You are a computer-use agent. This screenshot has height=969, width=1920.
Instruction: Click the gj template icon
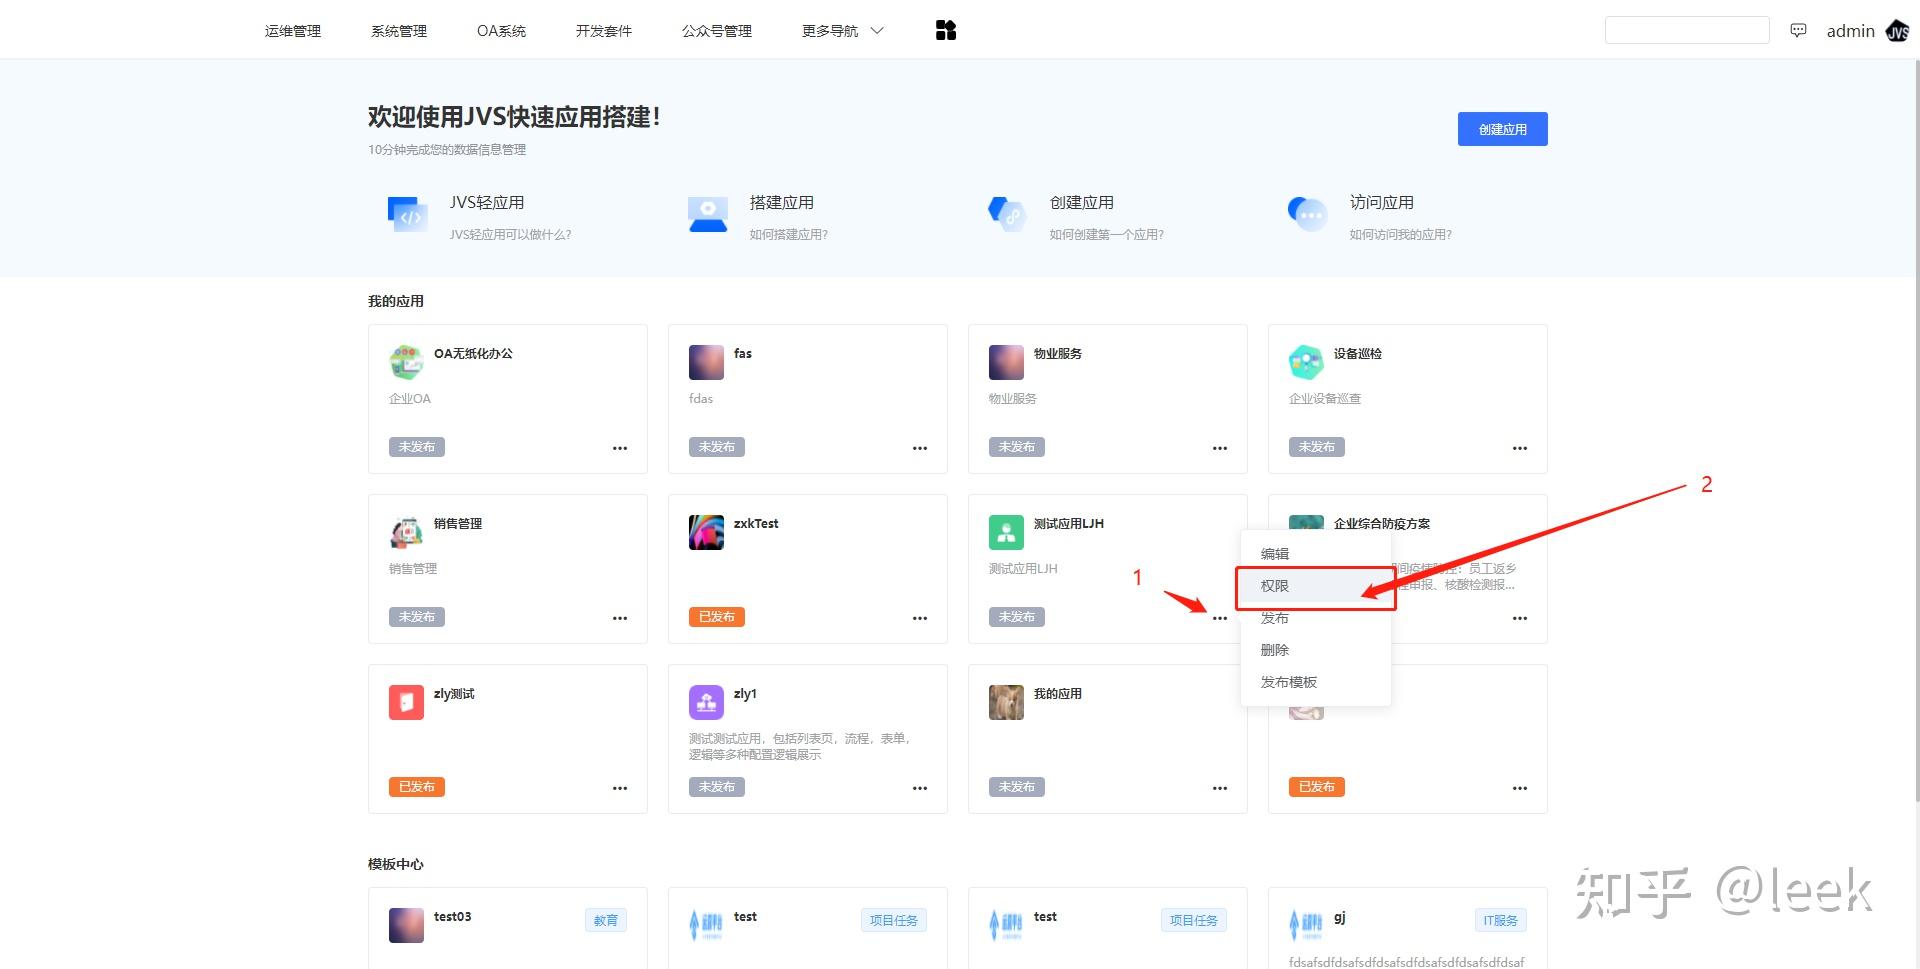1306,925
